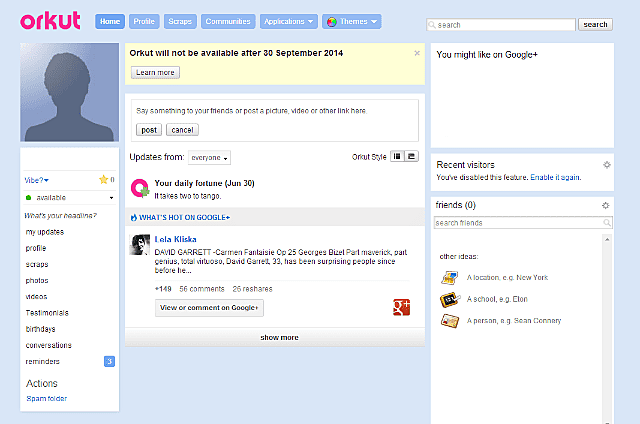
Task: Click the star rating icon
Action: 103,180
